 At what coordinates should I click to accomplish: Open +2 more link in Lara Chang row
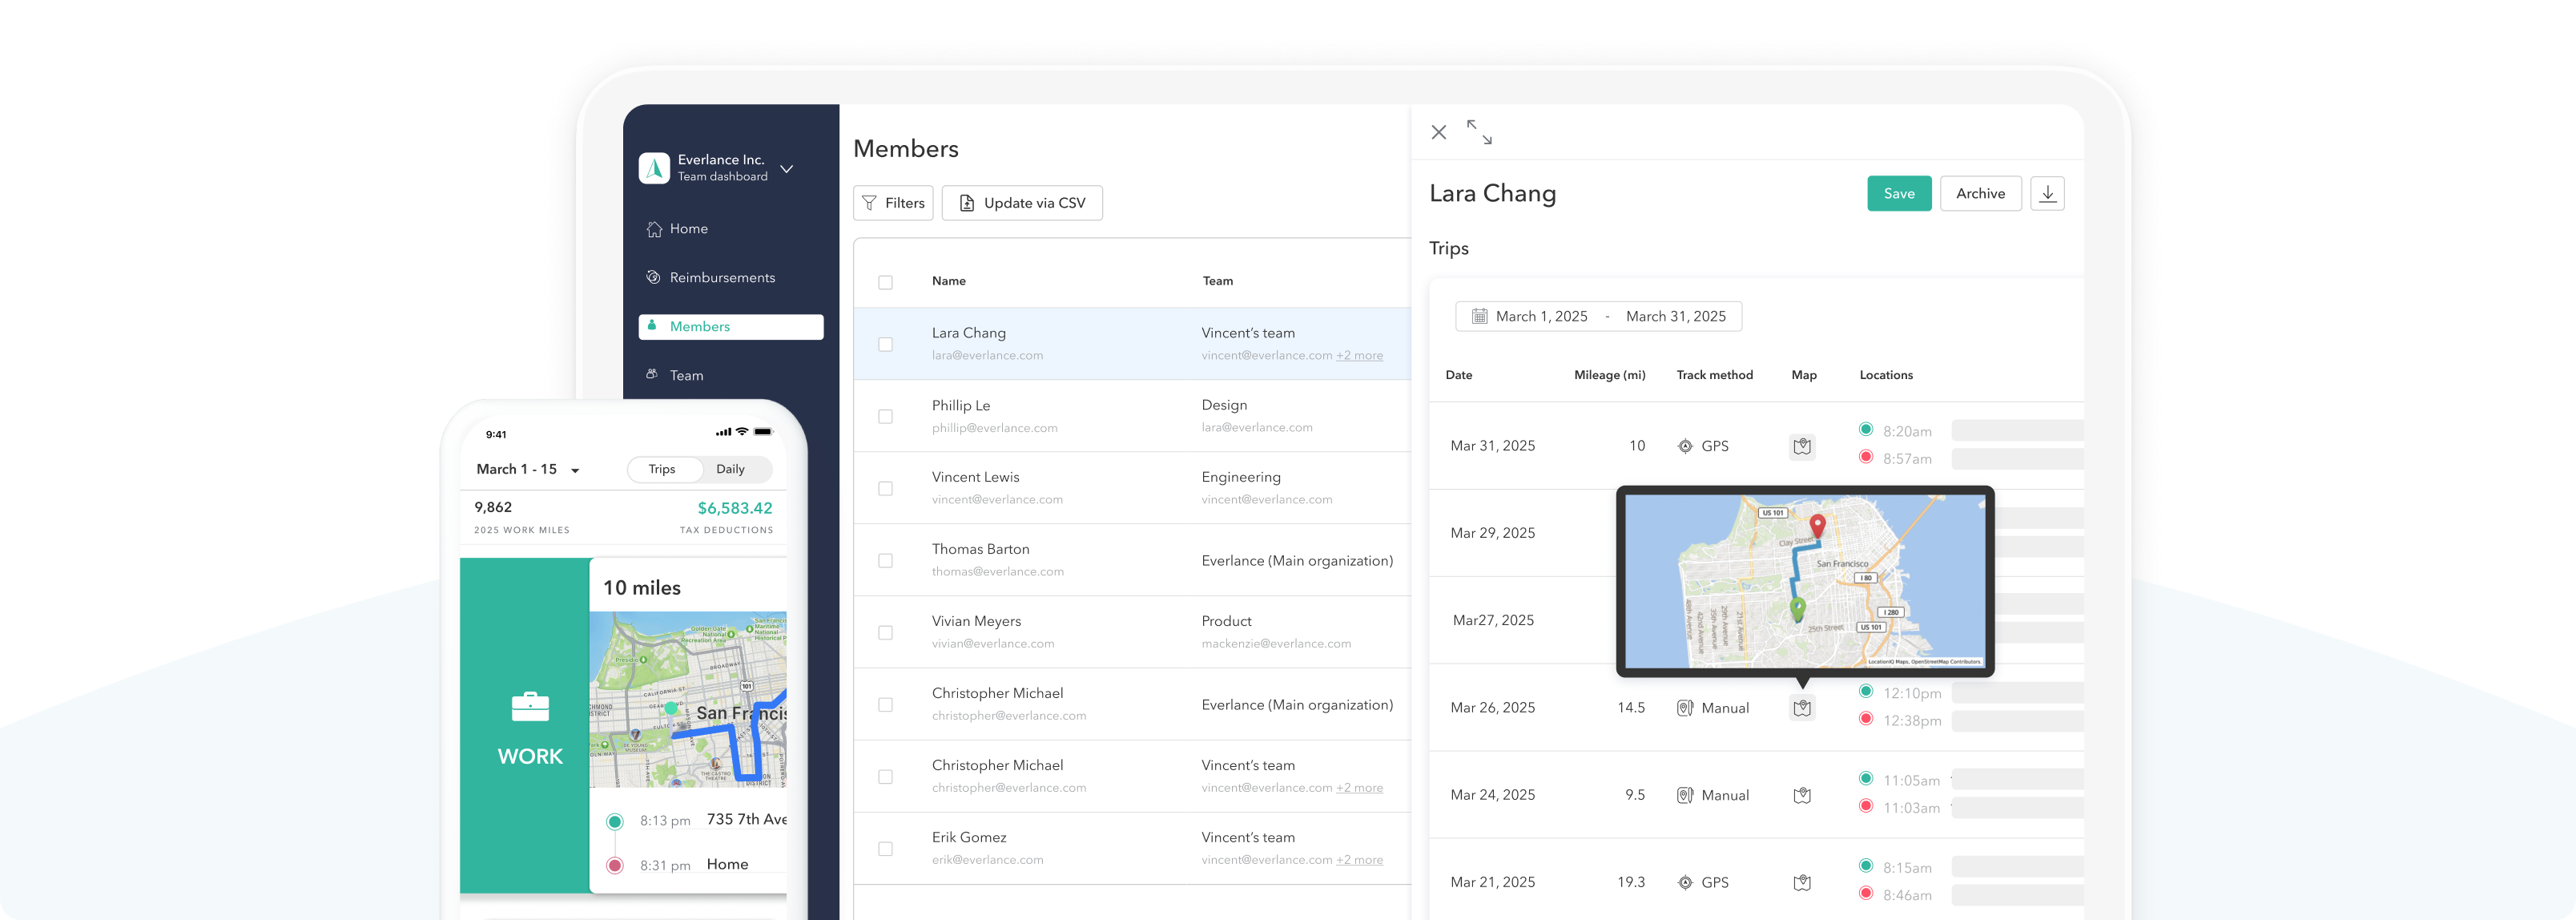click(1359, 356)
